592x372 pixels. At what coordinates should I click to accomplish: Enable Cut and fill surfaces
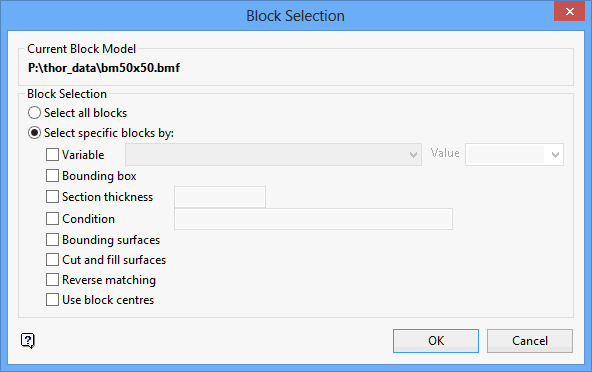coord(52,260)
